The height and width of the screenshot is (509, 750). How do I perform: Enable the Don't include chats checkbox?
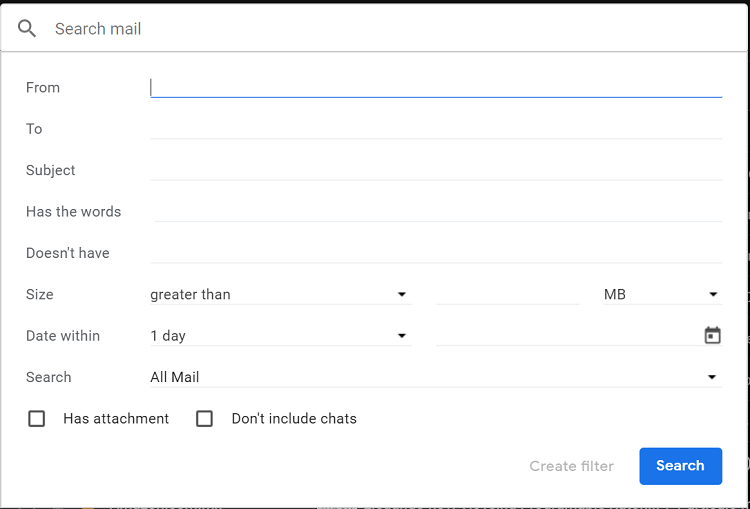[x=205, y=419]
